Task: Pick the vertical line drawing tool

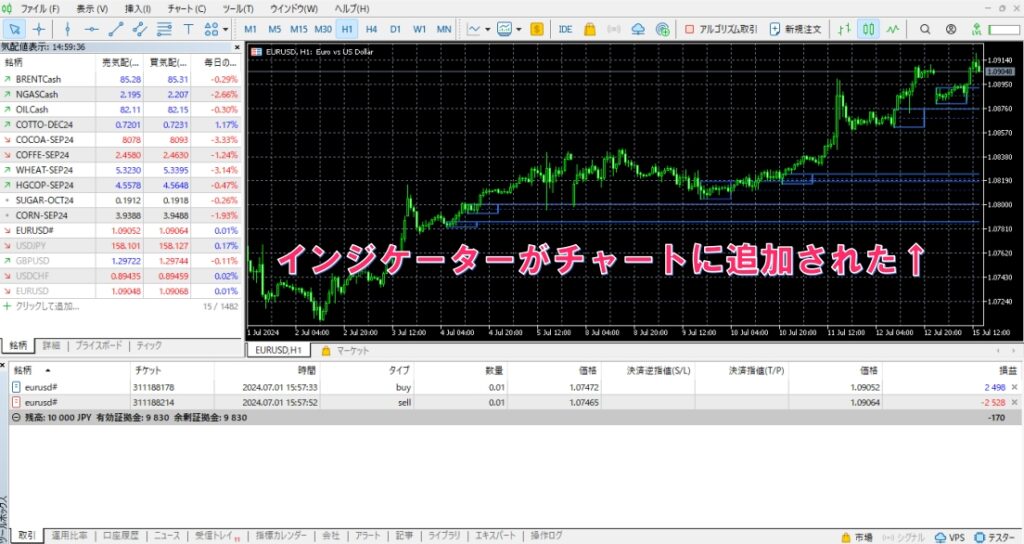Action: coord(67,29)
